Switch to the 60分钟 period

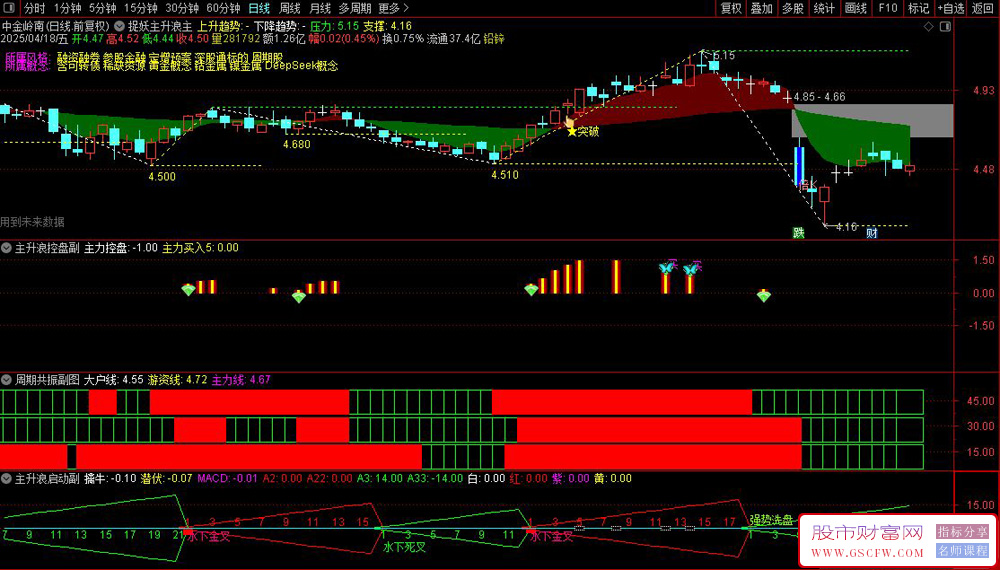(223, 8)
